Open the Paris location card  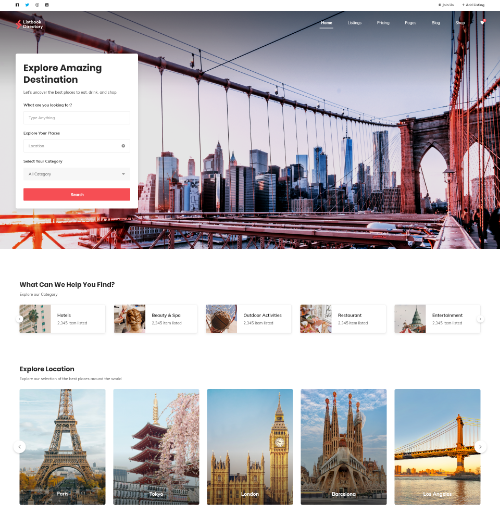62,447
